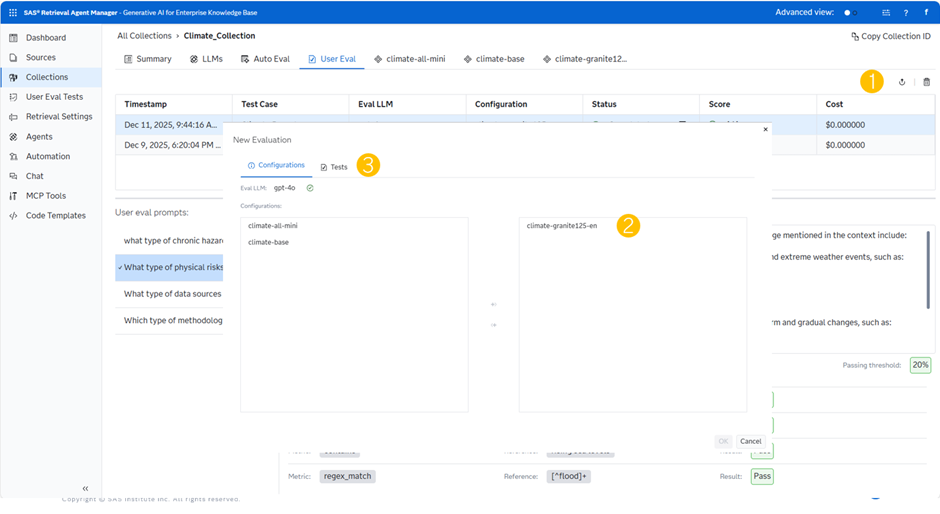The image size is (940, 514).
Task: Switch to the Tests tab in dialog
Action: pyautogui.click(x=334, y=167)
